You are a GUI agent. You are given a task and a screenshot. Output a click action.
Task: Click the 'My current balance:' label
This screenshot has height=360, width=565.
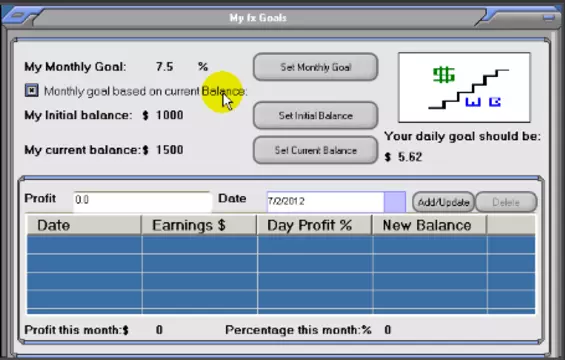tap(83, 150)
